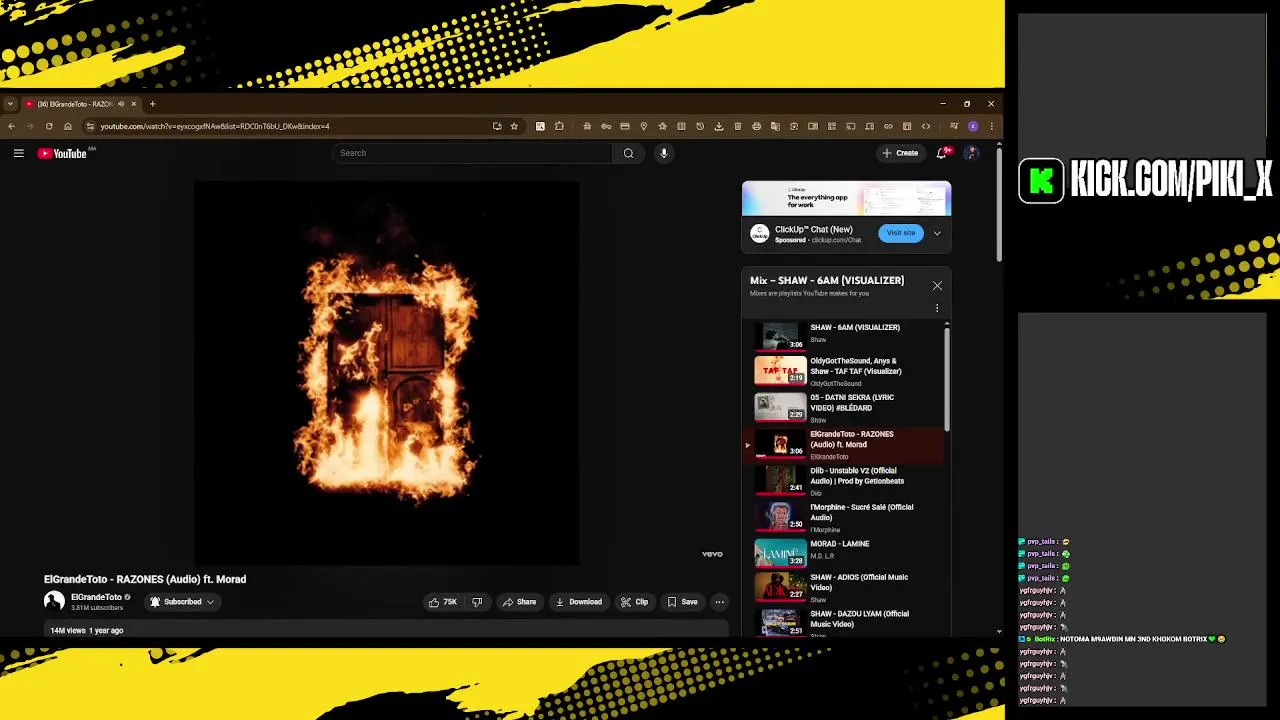
Task: Play 05 - DATNI SEKRA lyric video item
Action: point(845,408)
